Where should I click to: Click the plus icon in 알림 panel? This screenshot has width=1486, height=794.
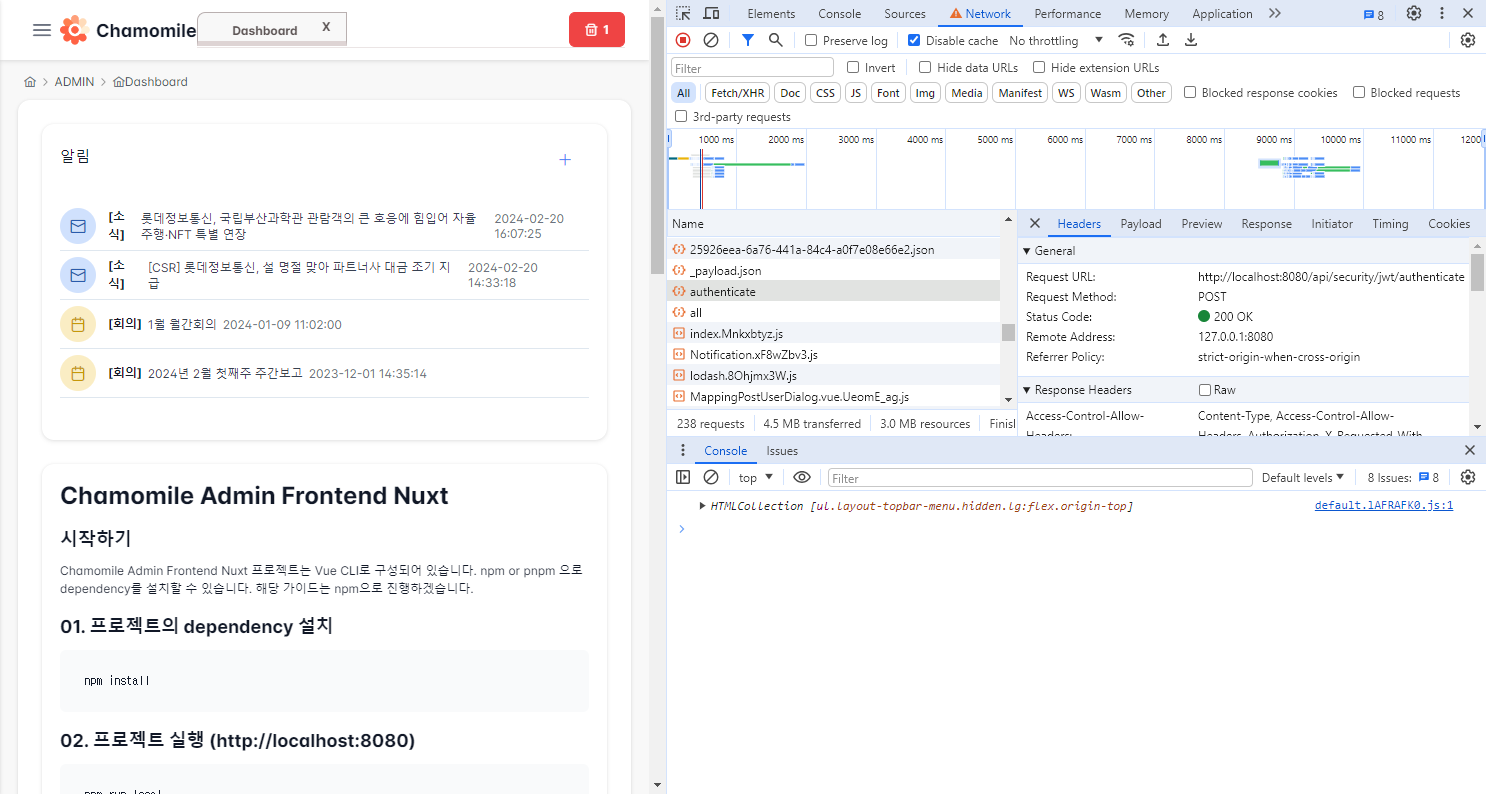coord(565,159)
